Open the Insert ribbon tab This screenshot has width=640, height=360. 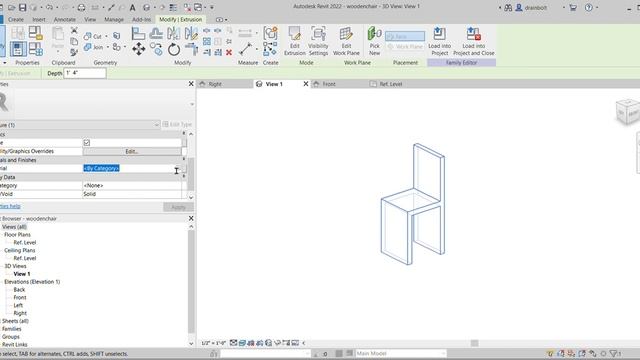[39, 20]
